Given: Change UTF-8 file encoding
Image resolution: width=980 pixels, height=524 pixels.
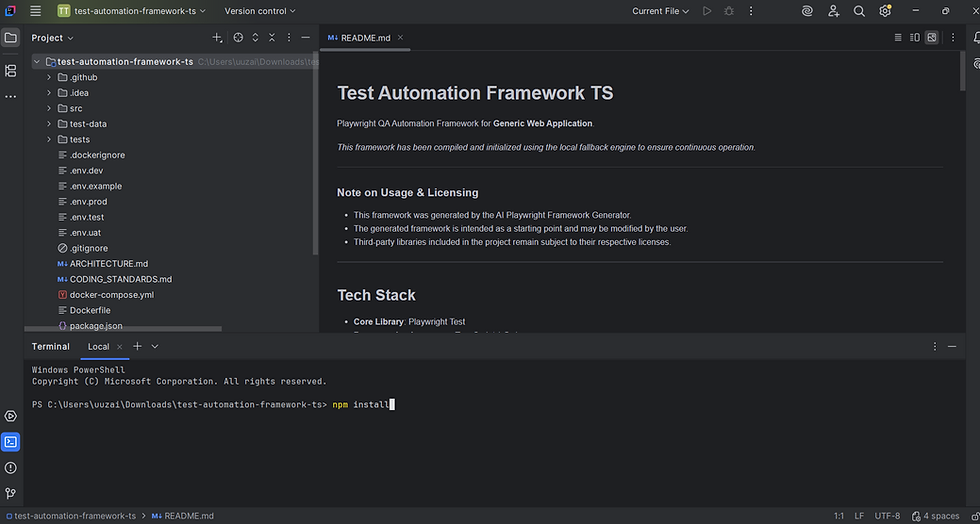Looking at the screenshot, I should 888,516.
